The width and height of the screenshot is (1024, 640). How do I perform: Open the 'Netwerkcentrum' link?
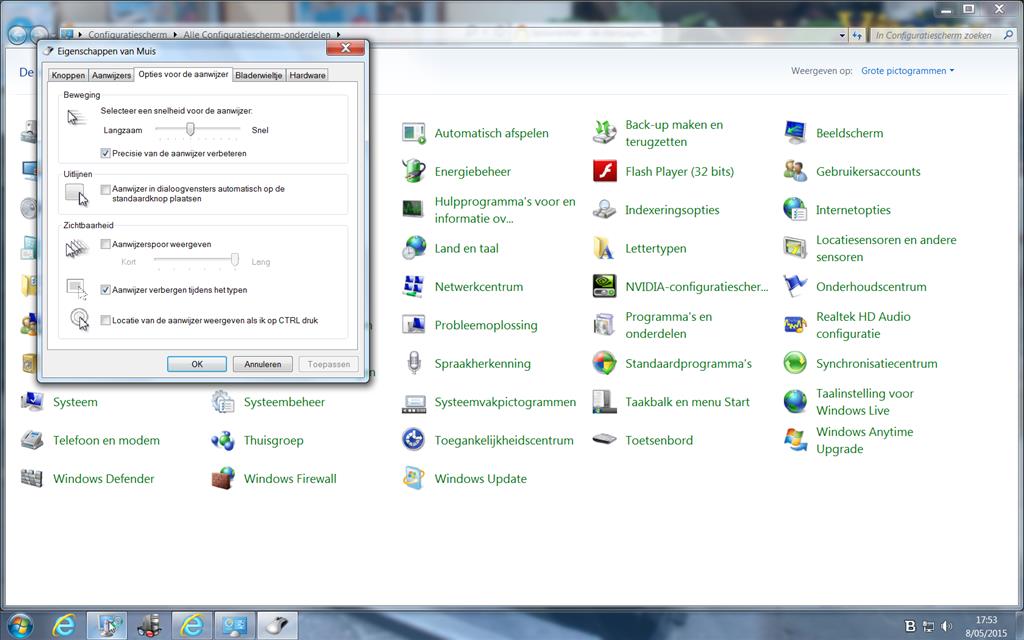tap(478, 287)
